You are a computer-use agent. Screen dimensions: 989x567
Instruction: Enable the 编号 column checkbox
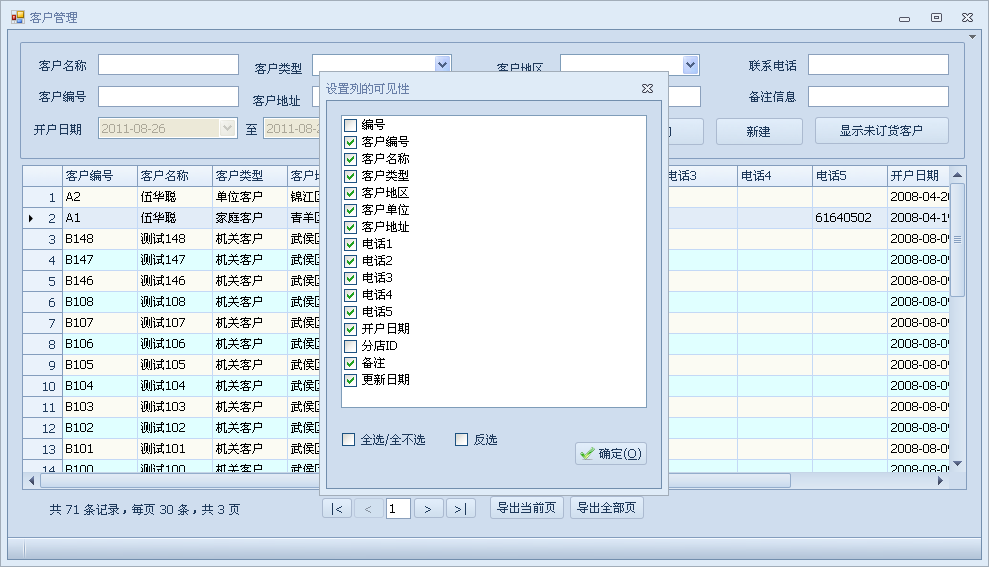[351, 125]
